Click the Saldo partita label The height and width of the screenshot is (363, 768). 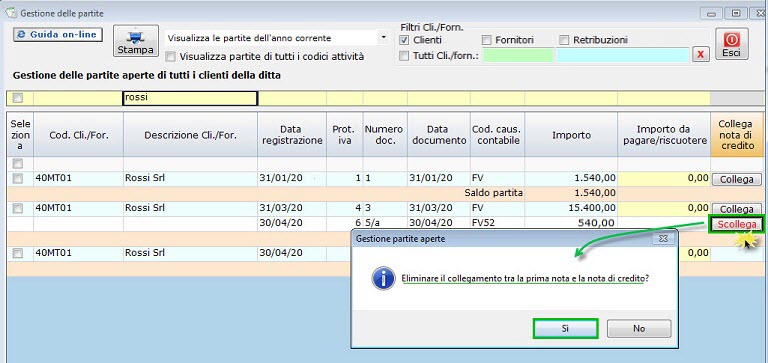(494, 193)
